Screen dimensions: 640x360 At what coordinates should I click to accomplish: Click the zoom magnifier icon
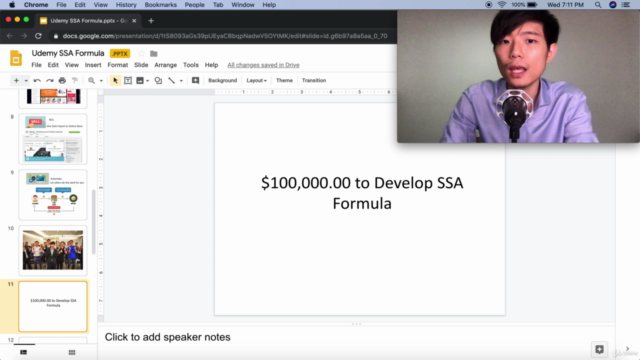pyautogui.click(x=91, y=80)
